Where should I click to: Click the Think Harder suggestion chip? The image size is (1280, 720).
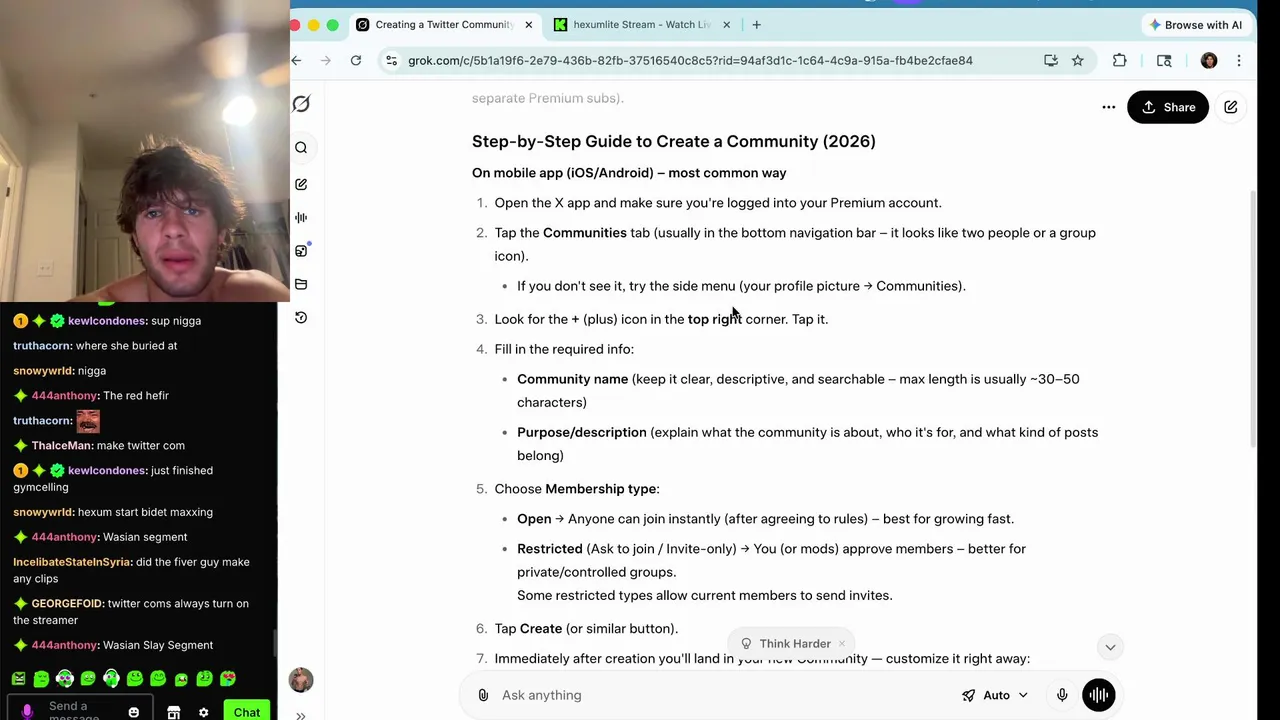coord(786,644)
